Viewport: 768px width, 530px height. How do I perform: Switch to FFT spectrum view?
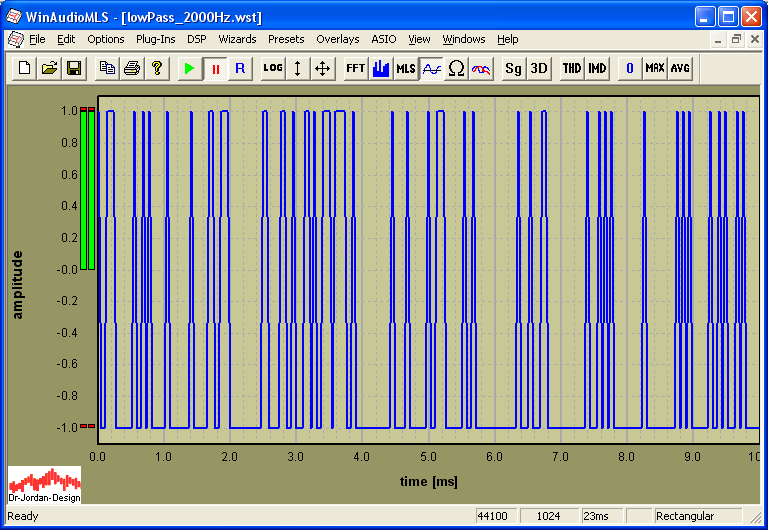(355, 68)
